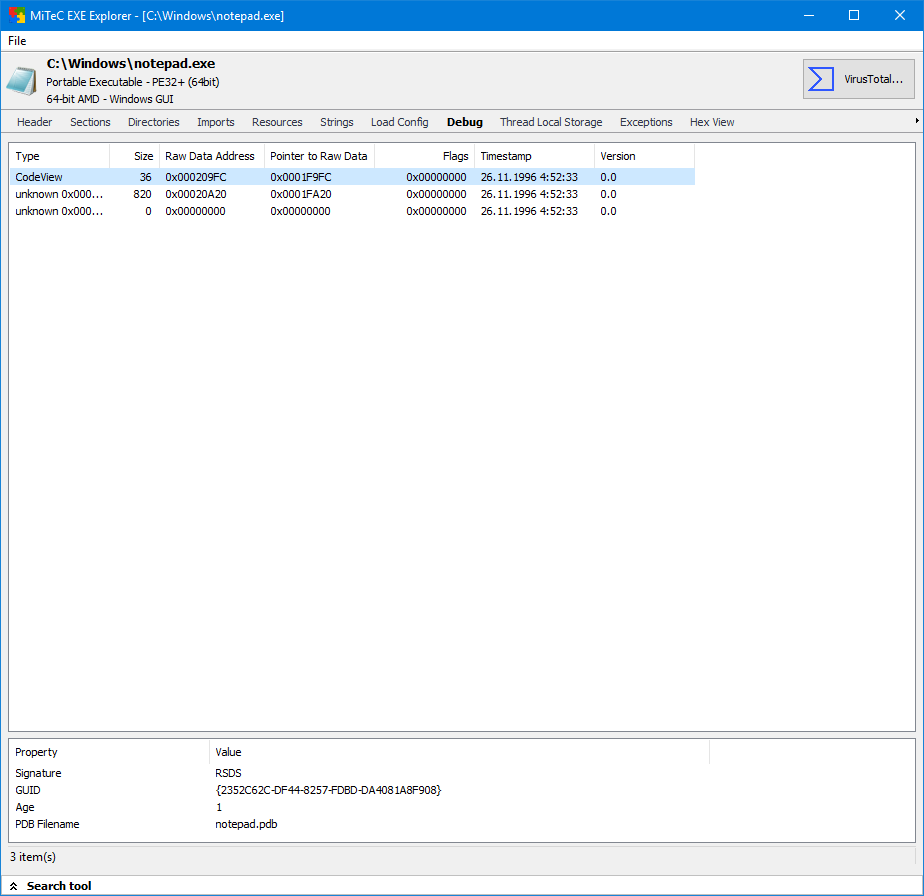Open the Directories tab
Screen dimensions: 924x896
(153, 122)
